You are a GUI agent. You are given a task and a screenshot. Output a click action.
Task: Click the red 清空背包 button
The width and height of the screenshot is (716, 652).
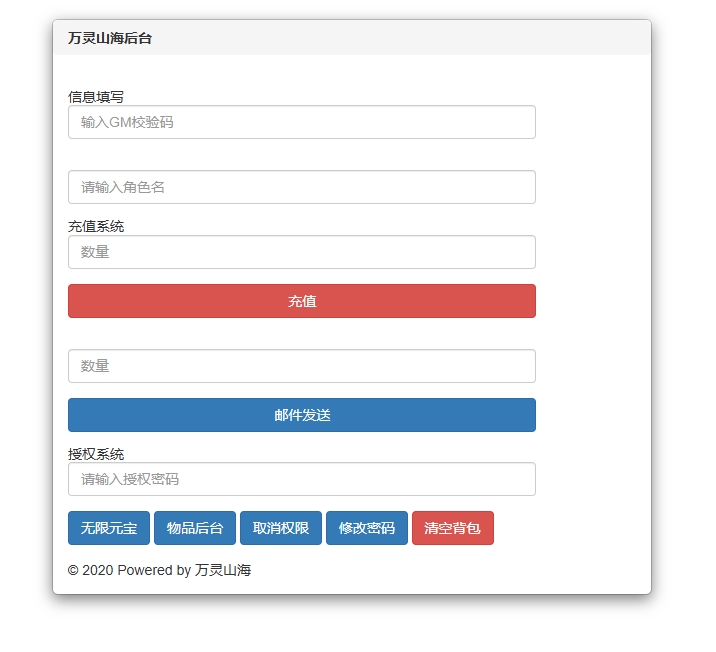[x=453, y=528]
